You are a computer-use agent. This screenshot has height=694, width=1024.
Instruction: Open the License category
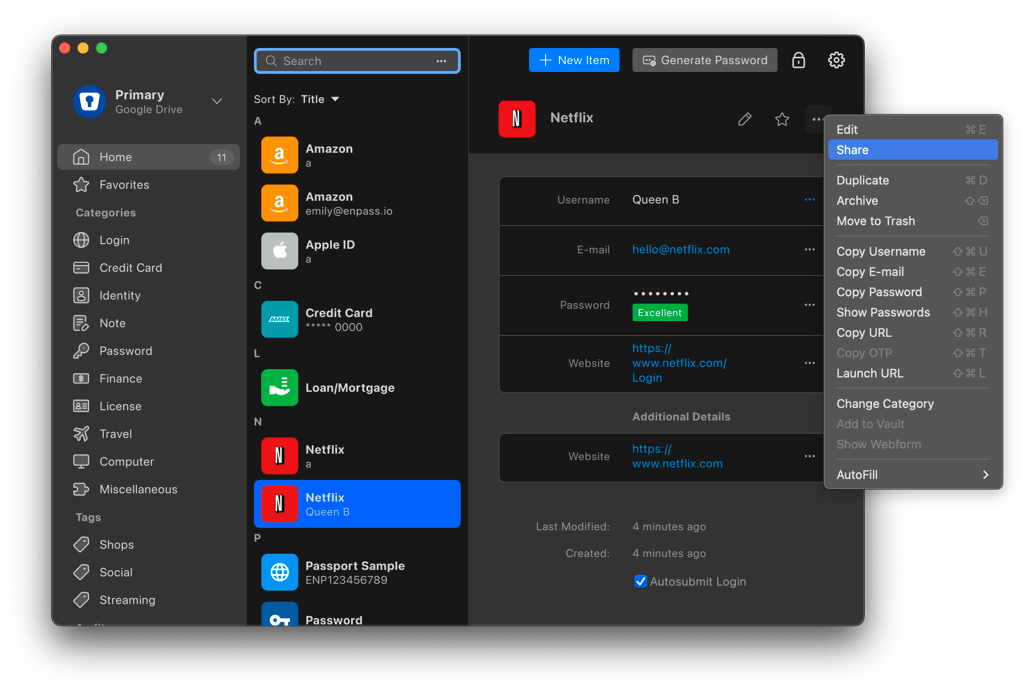(149, 406)
